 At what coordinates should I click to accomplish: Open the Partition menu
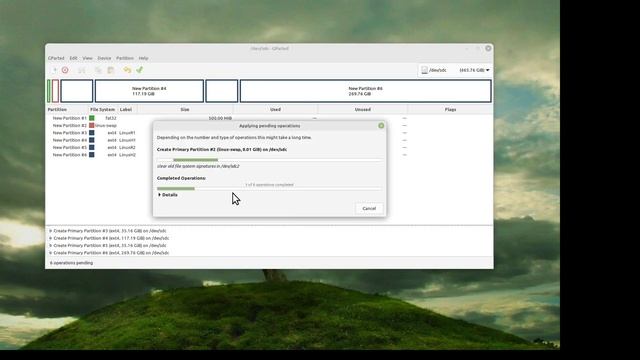point(124,58)
